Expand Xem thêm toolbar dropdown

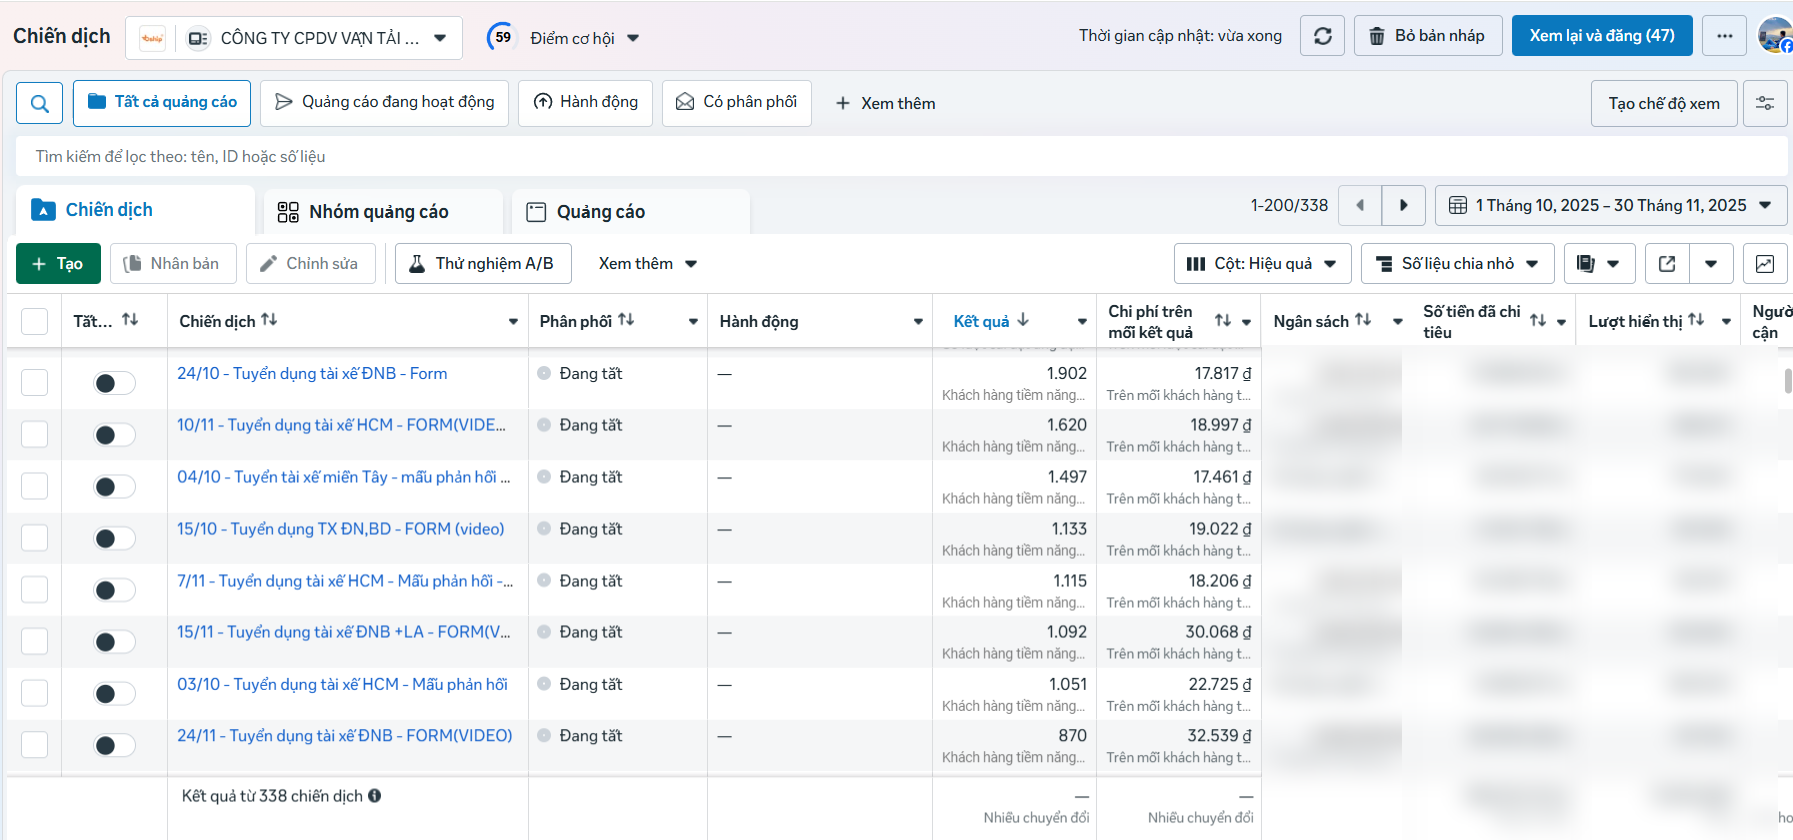point(647,264)
